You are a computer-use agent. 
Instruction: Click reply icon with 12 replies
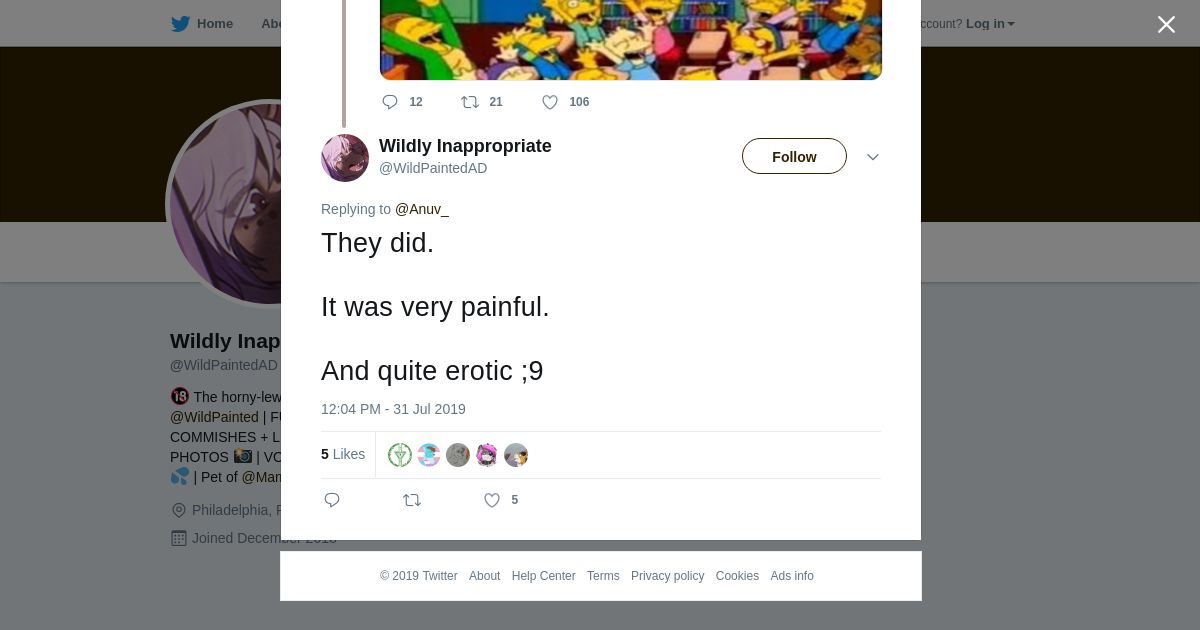(390, 102)
